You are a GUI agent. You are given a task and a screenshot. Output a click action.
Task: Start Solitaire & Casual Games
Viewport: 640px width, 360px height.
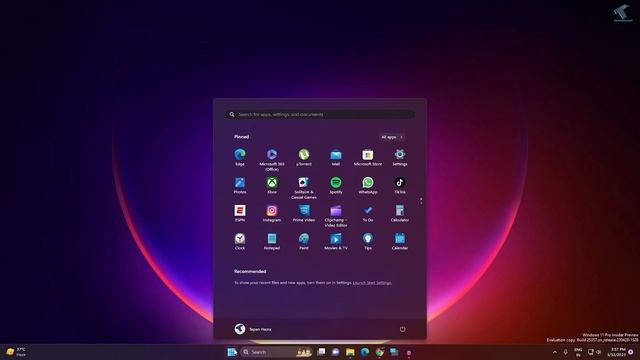coord(304,187)
